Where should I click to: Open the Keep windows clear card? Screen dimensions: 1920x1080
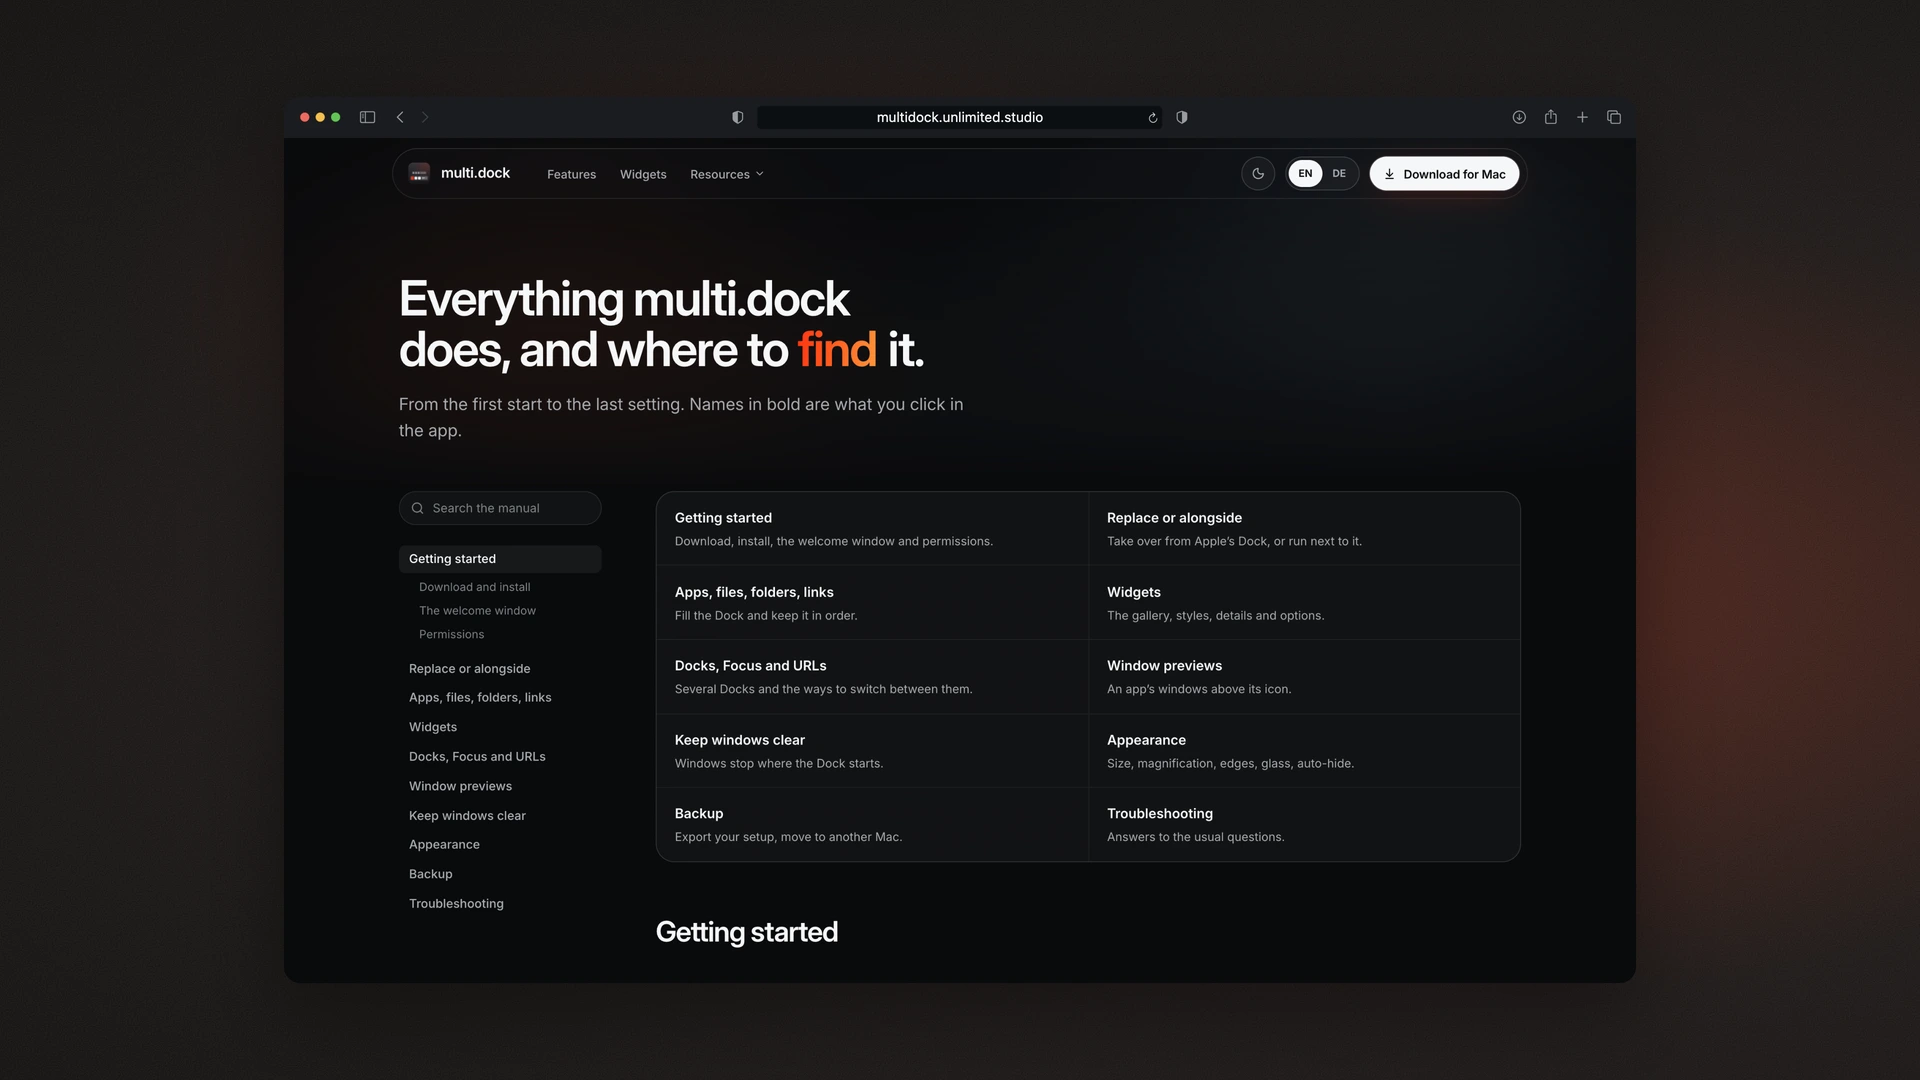pos(872,751)
